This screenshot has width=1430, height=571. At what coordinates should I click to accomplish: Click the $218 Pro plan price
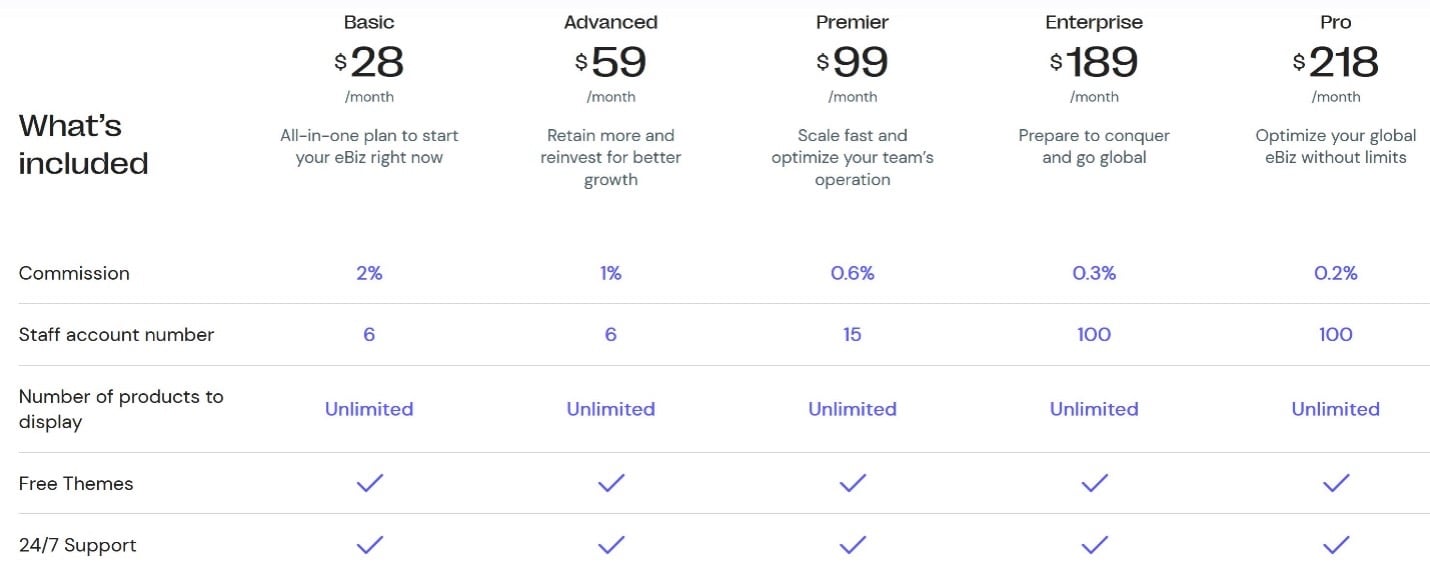tap(1336, 63)
